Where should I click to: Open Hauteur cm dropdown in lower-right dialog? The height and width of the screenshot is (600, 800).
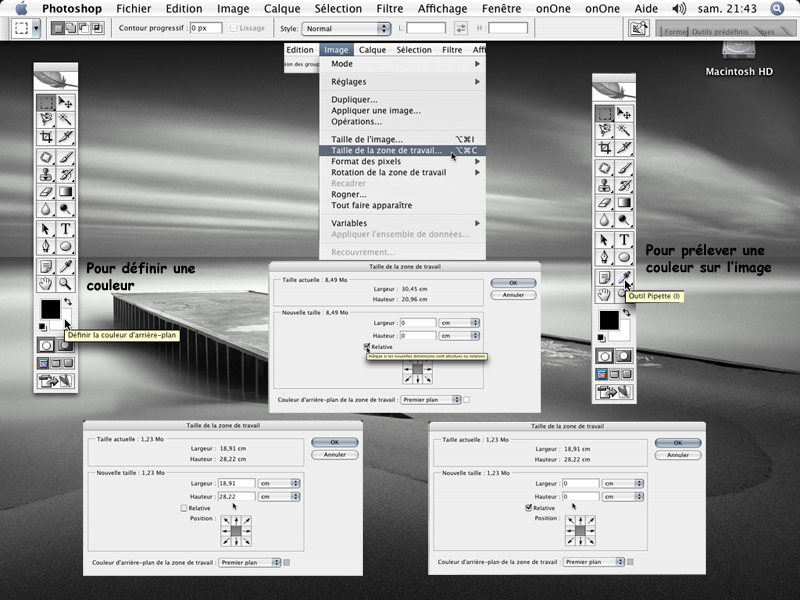pyautogui.click(x=622, y=496)
